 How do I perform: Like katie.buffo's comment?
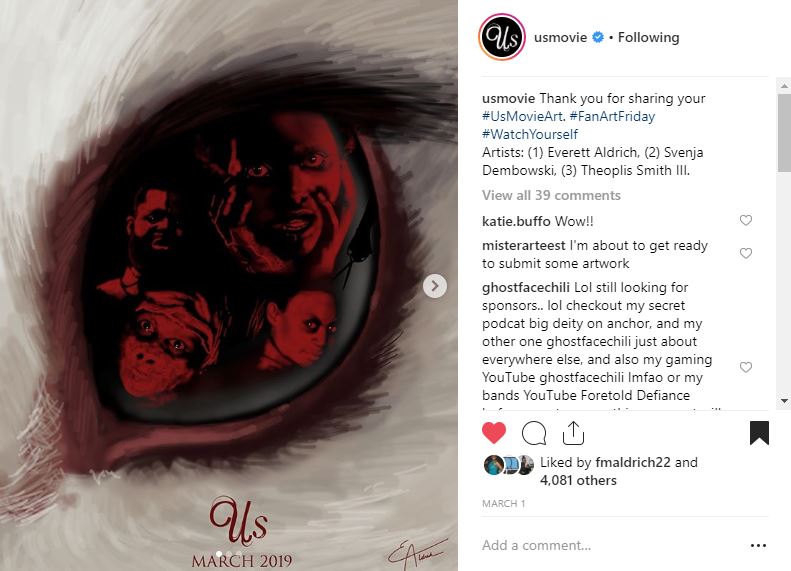coord(746,220)
